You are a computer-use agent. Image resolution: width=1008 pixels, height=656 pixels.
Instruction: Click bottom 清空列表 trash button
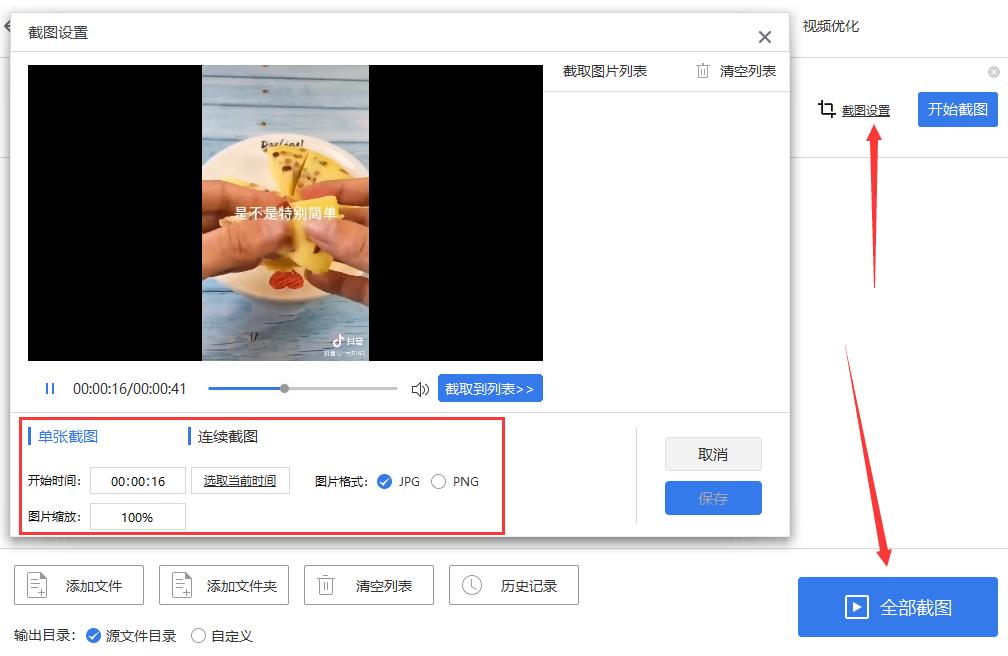[x=369, y=585]
